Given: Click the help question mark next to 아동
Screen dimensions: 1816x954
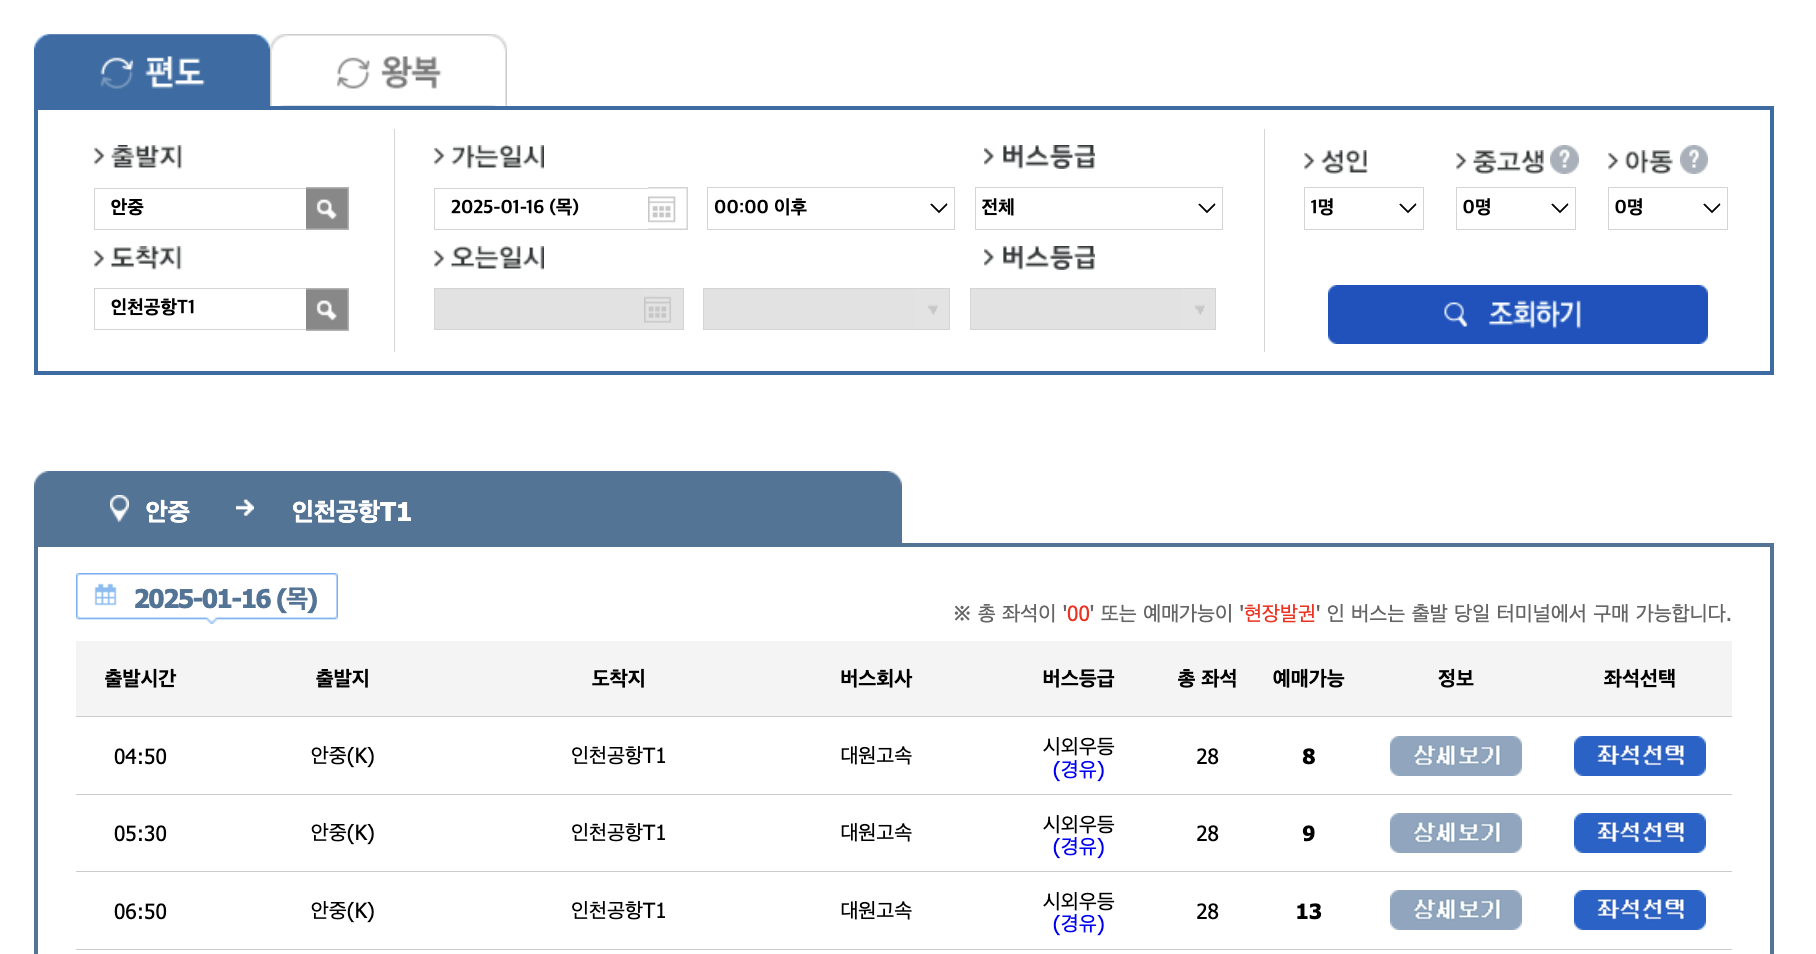Looking at the screenshot, I should click(1694, 158).
